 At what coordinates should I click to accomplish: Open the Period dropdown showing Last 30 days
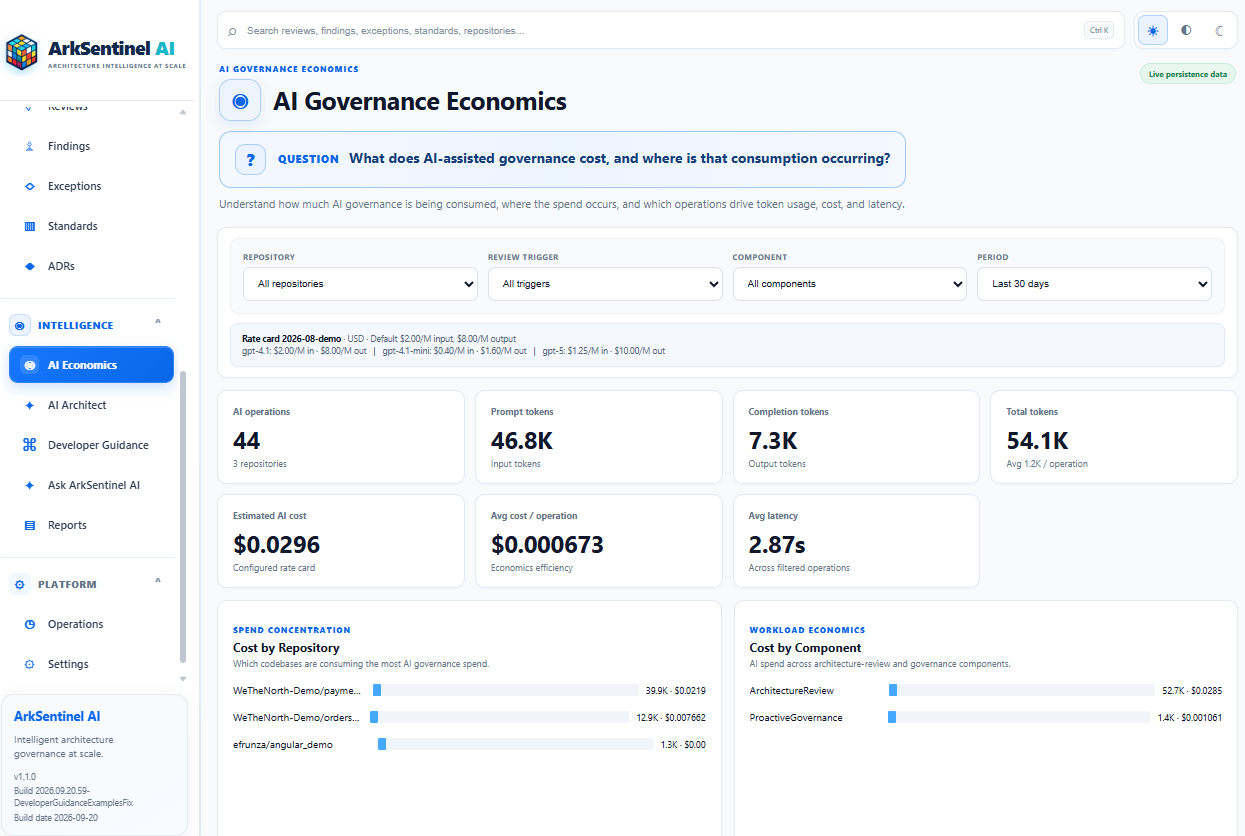coord(1094,284)
